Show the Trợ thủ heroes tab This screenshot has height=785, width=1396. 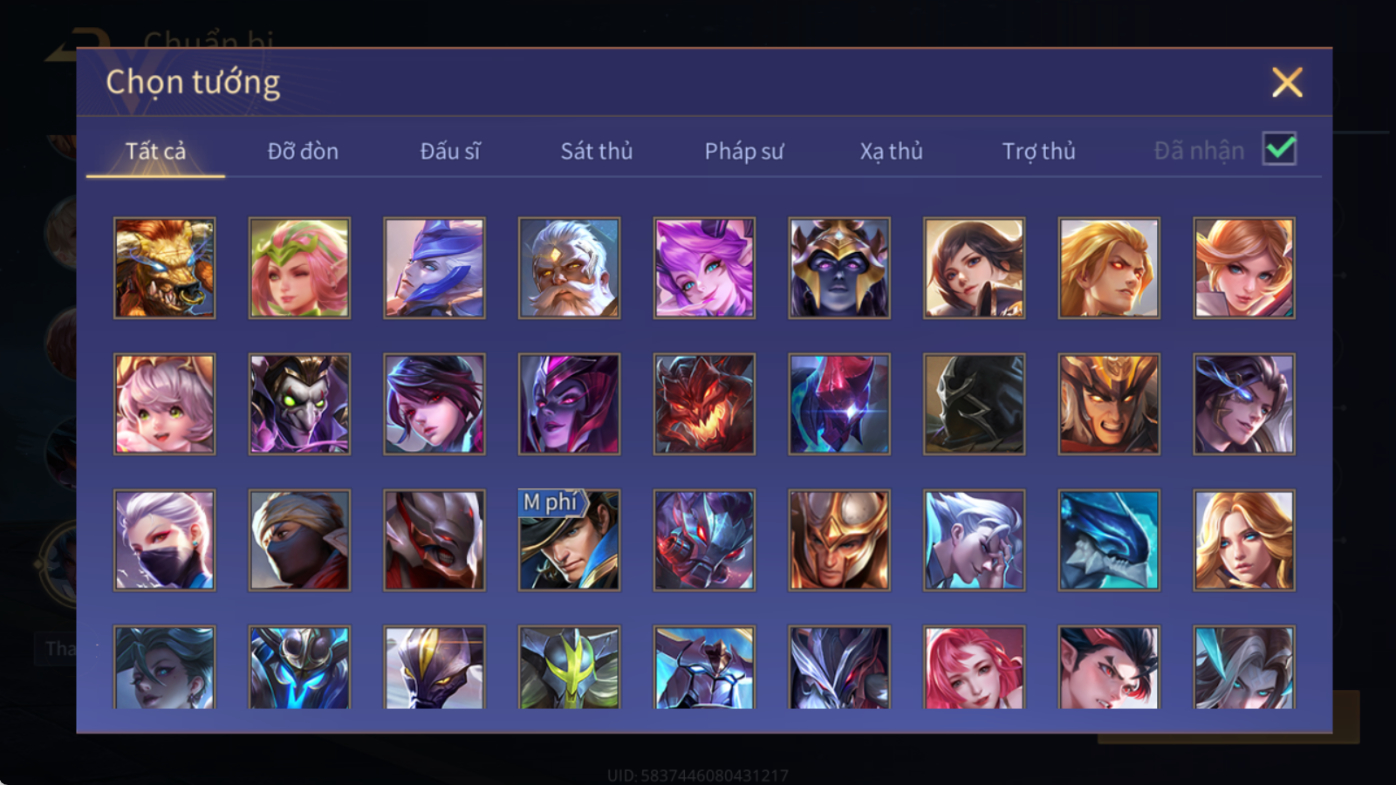click(1039, 151)
